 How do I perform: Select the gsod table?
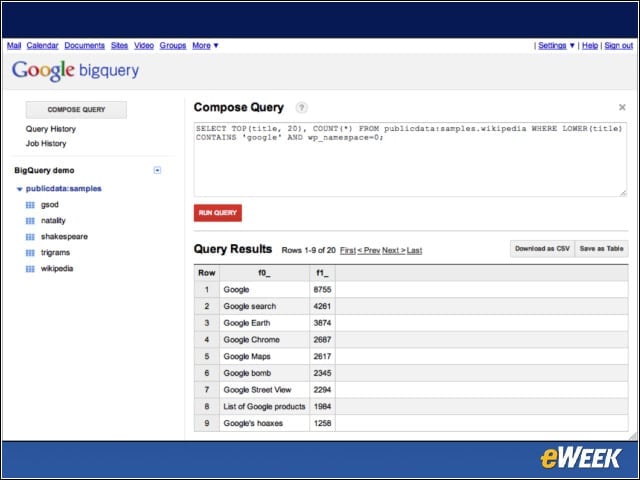tap(50, 204)
